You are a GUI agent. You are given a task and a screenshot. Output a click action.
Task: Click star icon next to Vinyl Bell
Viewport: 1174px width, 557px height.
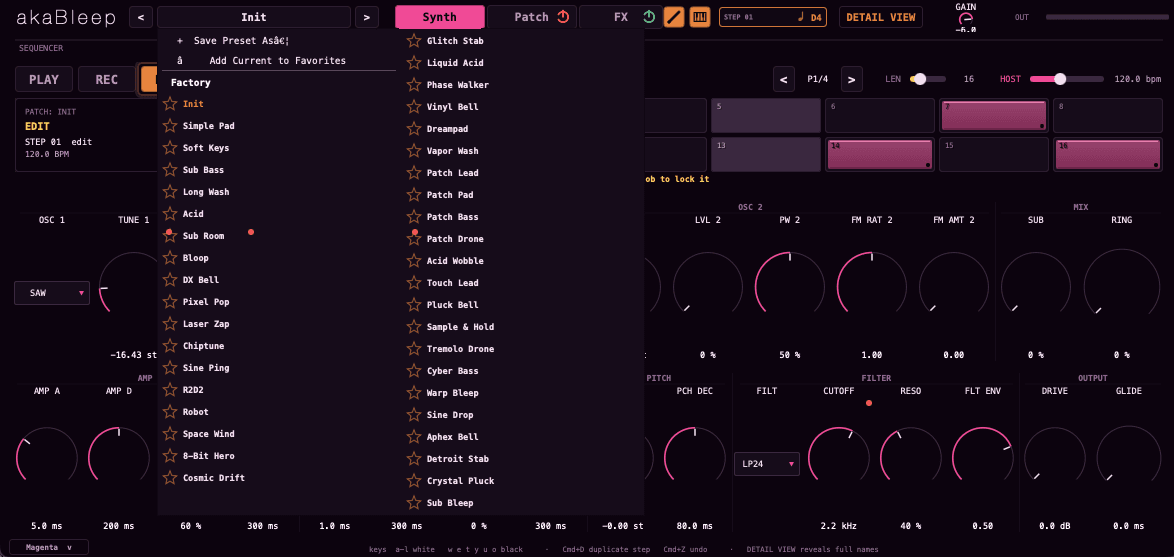click(414, 106)
